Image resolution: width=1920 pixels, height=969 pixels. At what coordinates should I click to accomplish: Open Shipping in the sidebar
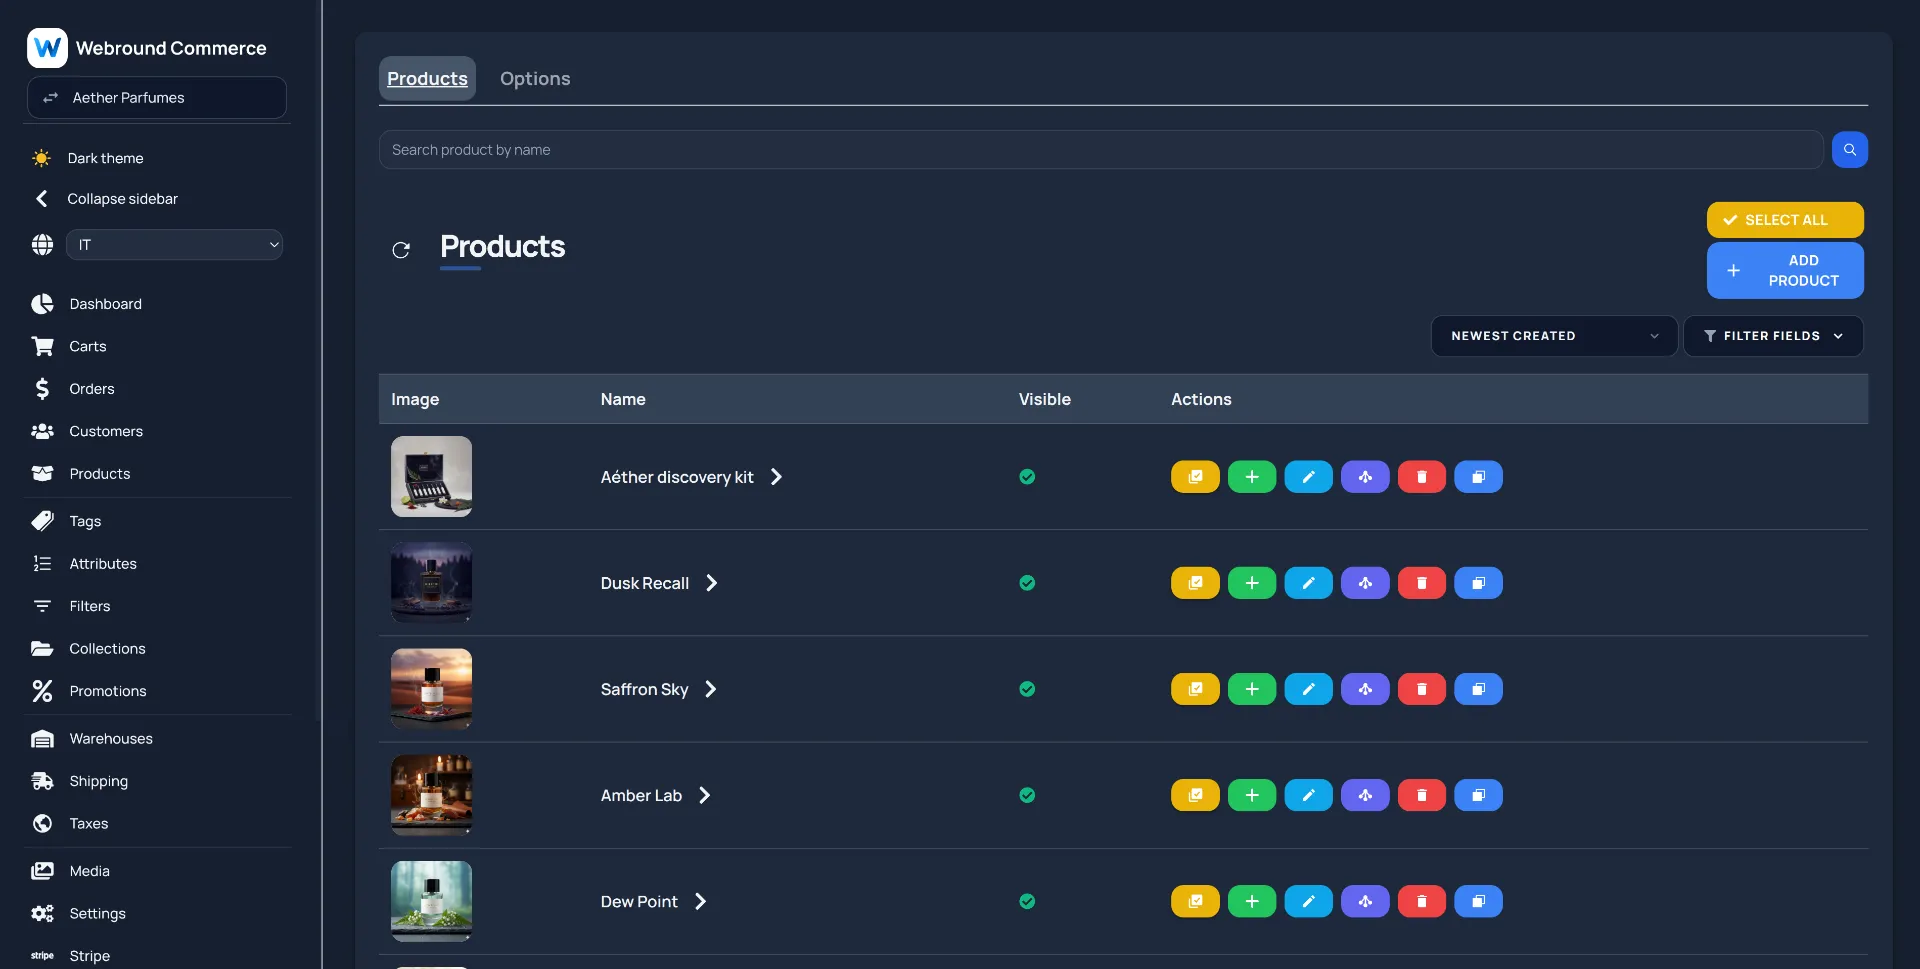coord(98,781)
